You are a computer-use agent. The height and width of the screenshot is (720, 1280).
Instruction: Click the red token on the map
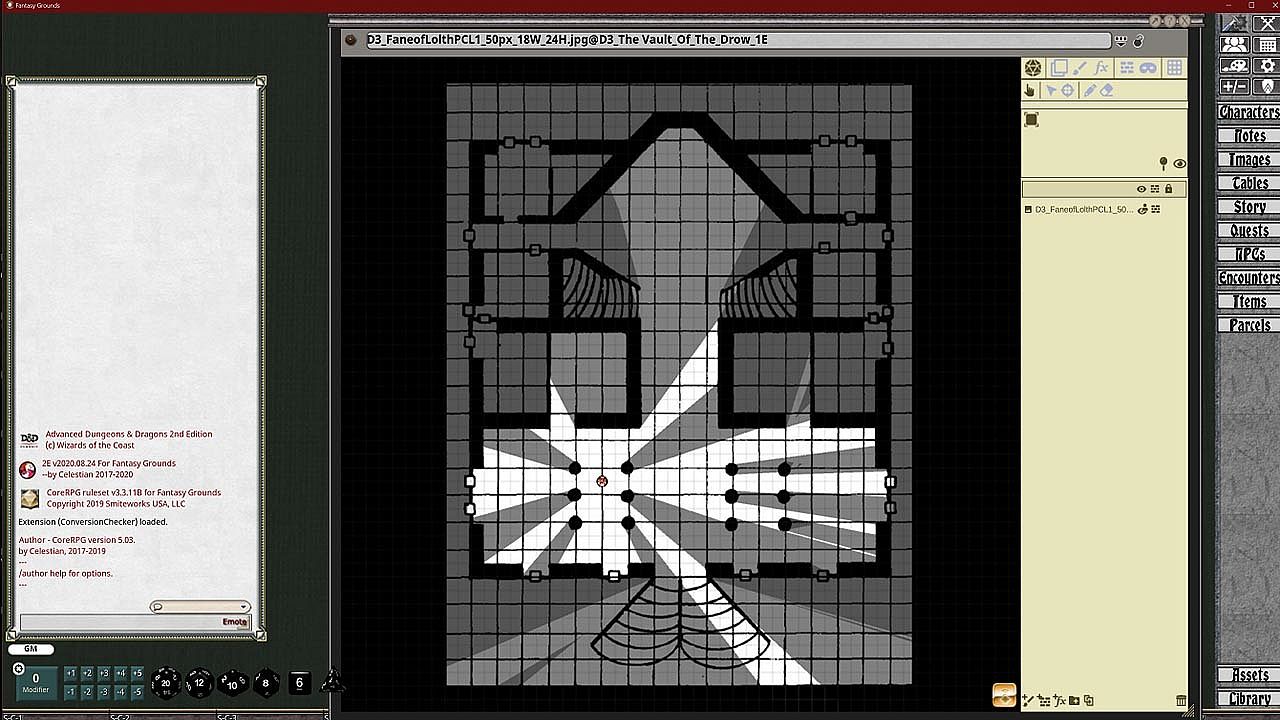coord(602,482)
